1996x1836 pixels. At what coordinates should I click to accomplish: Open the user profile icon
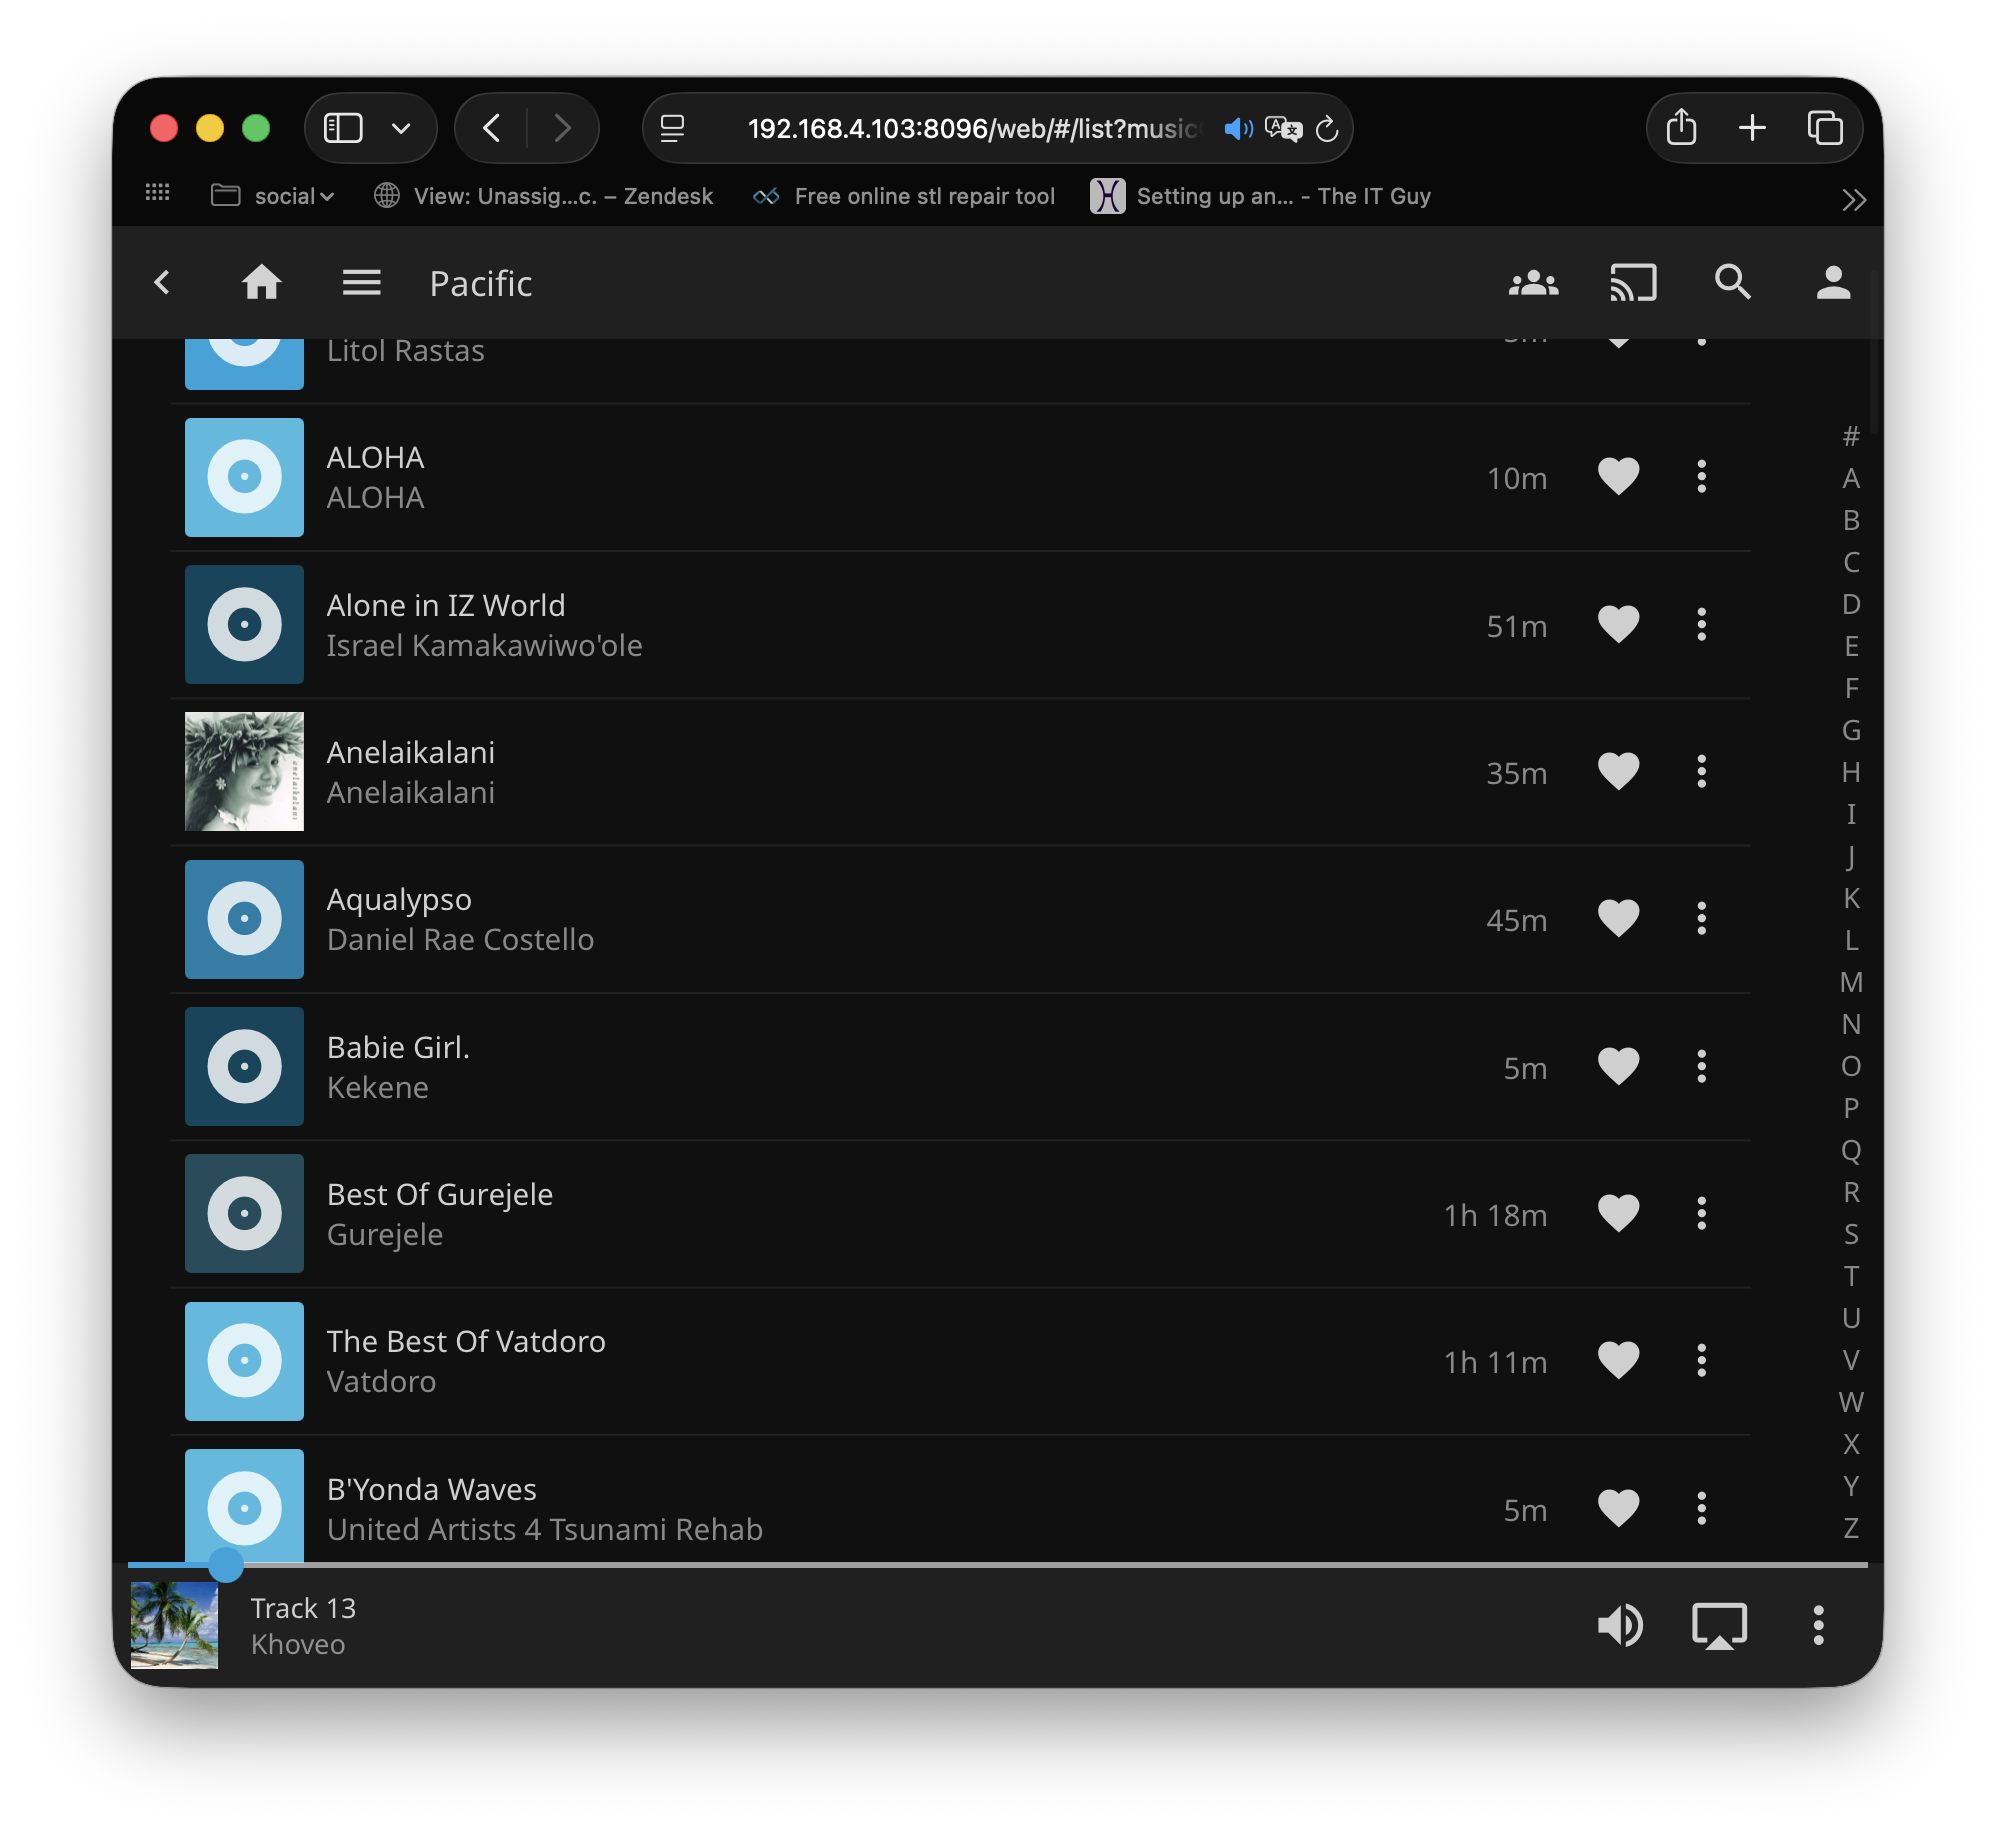(1833, 283)
